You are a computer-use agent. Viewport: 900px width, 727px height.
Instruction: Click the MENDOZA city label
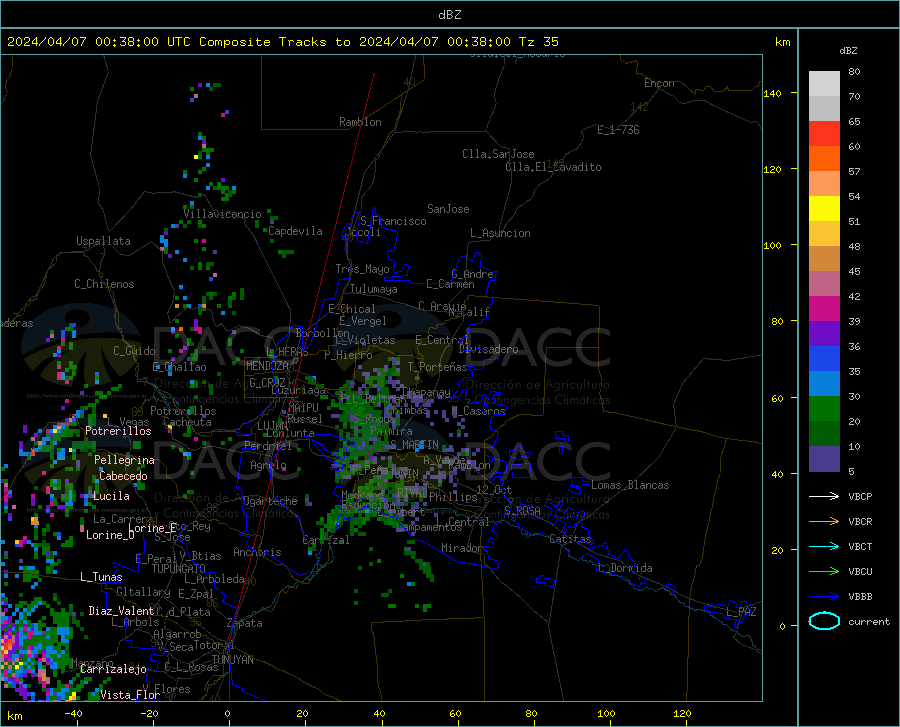pos(267,366)
